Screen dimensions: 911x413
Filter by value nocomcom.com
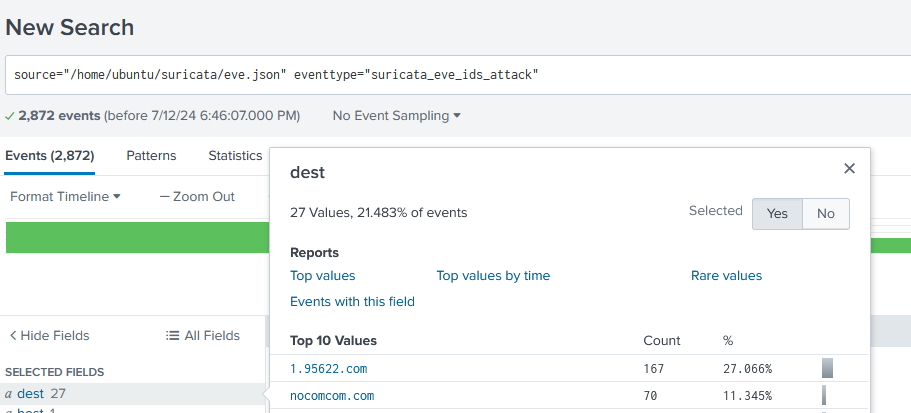coord(332,396)
